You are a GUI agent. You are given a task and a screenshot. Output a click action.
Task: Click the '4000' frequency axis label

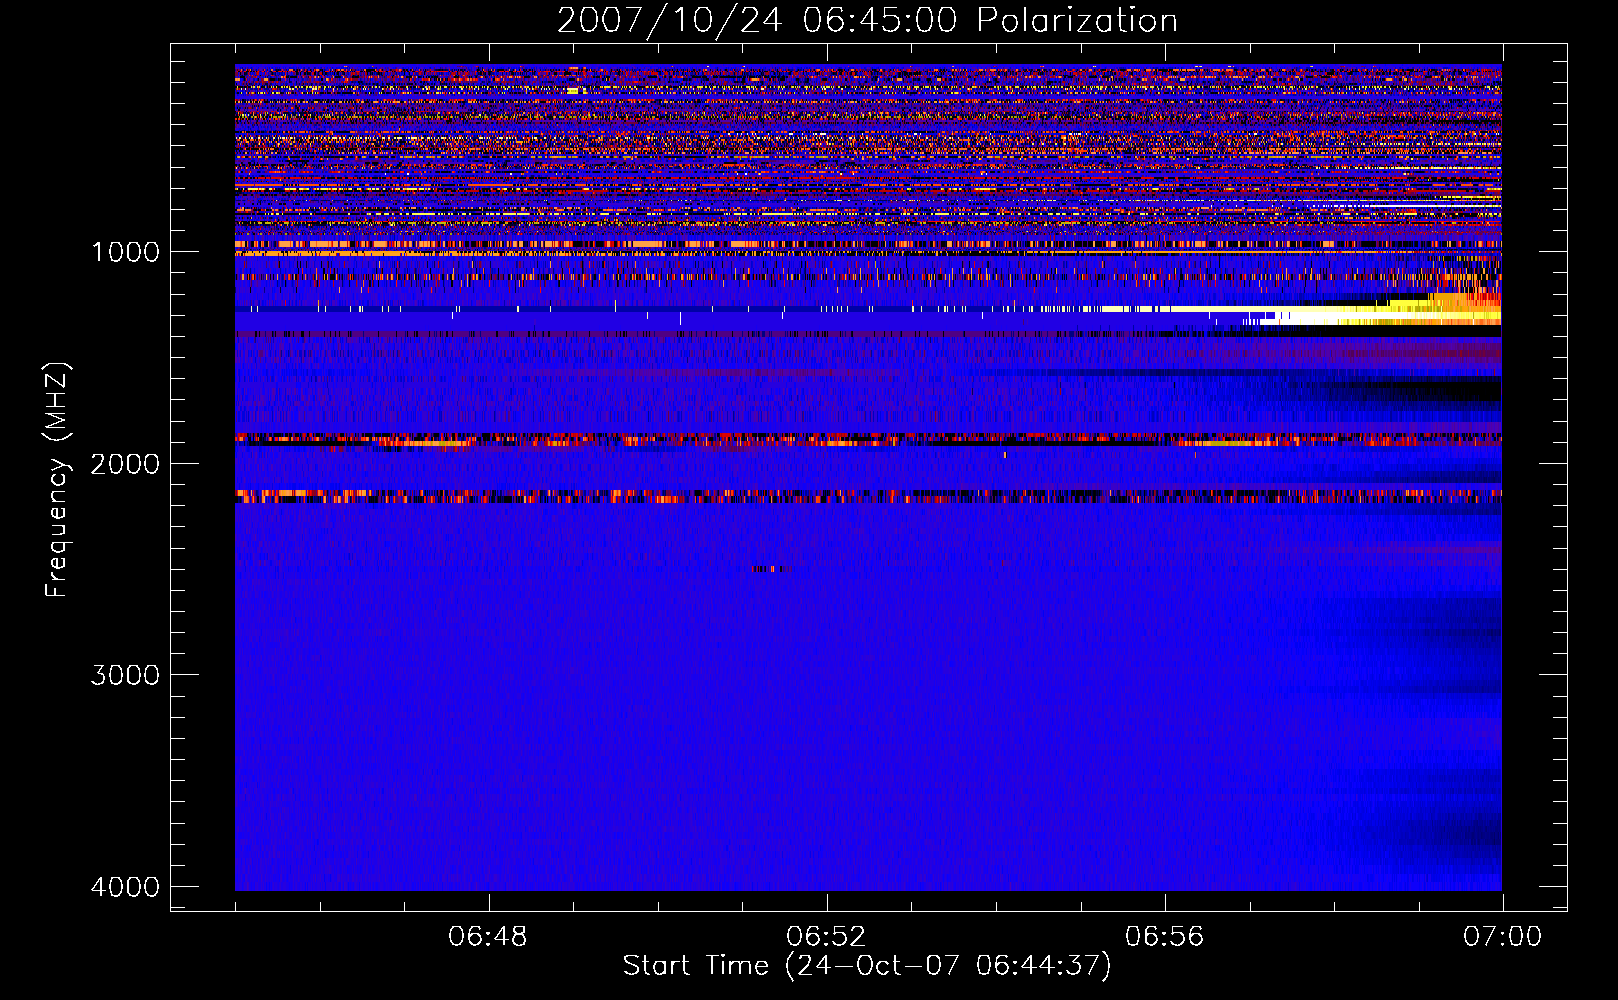[x=125, y=887]
